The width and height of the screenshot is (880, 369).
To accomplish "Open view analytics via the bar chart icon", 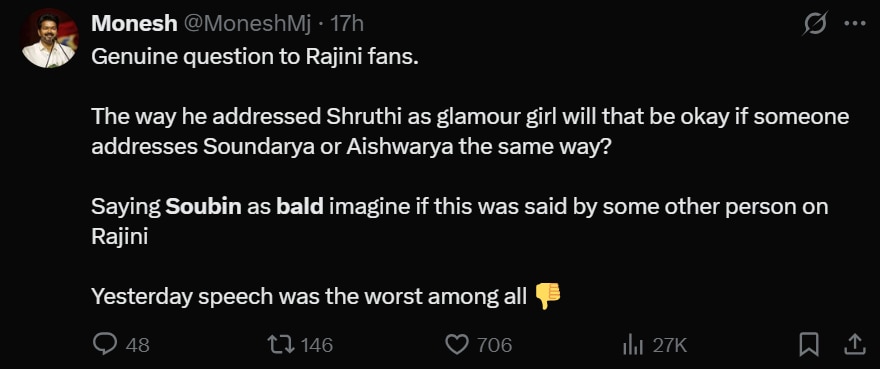I will [632, 344].
